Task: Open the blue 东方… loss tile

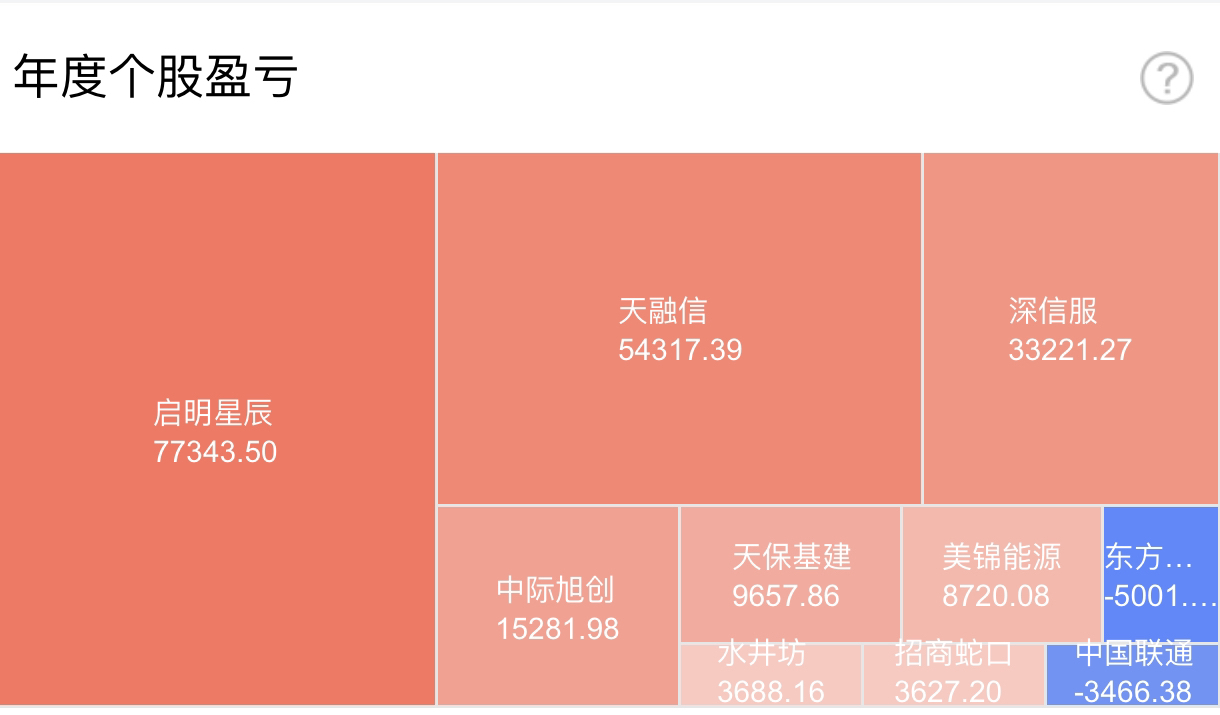Action: 1162,574
